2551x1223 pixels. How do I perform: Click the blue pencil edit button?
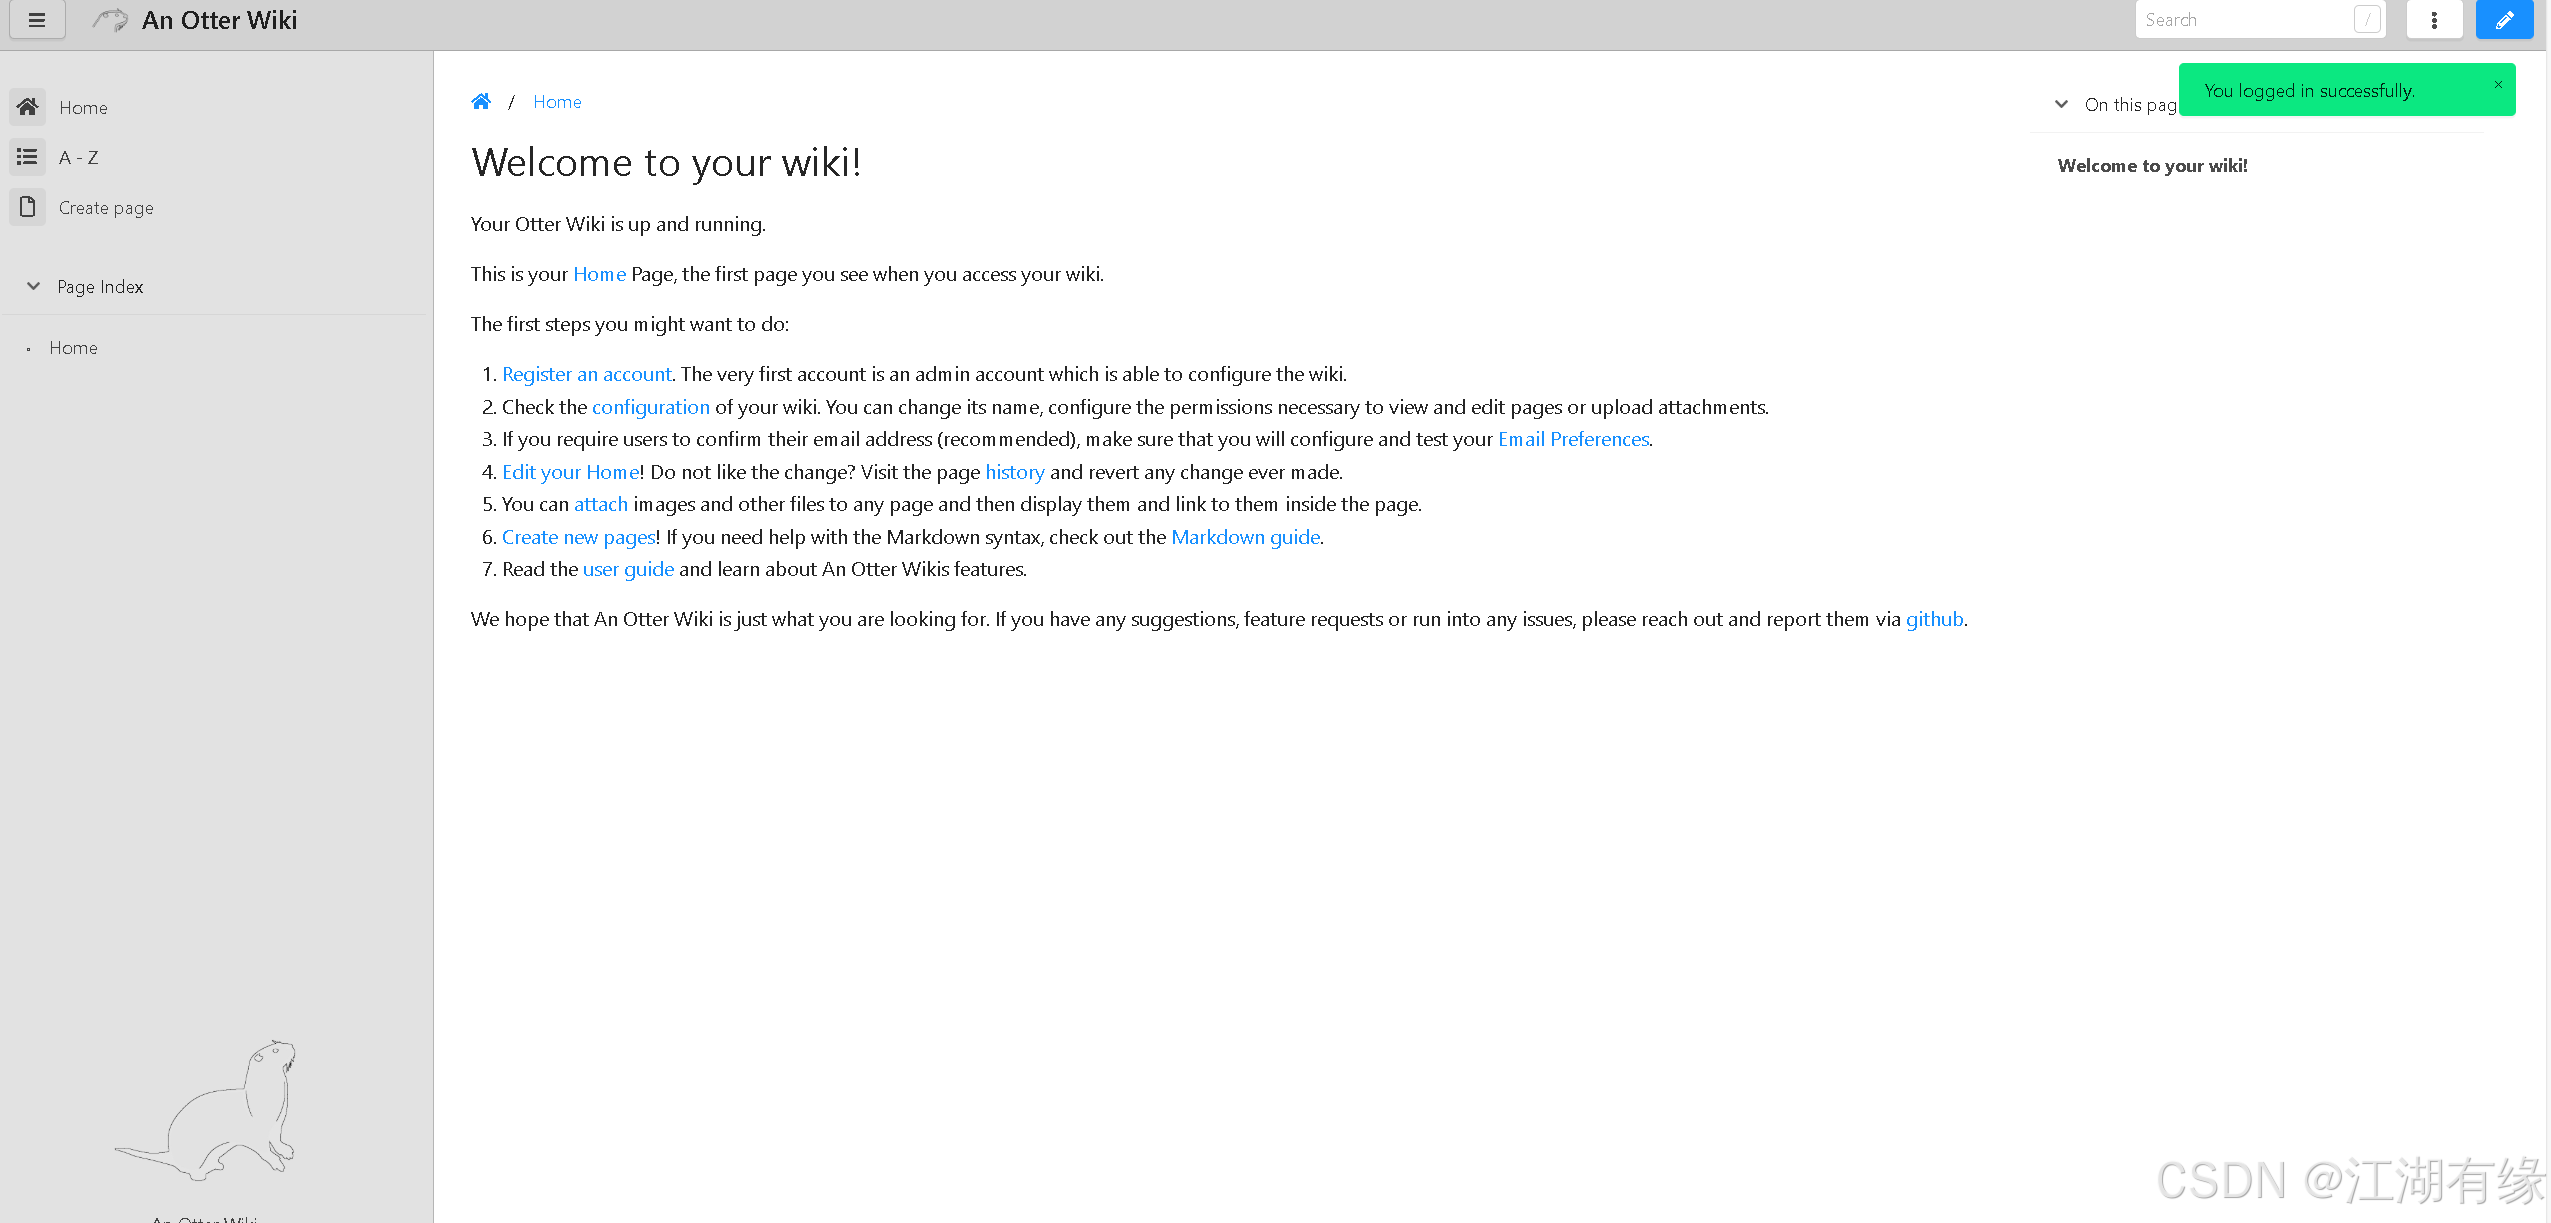[2503, 20]
